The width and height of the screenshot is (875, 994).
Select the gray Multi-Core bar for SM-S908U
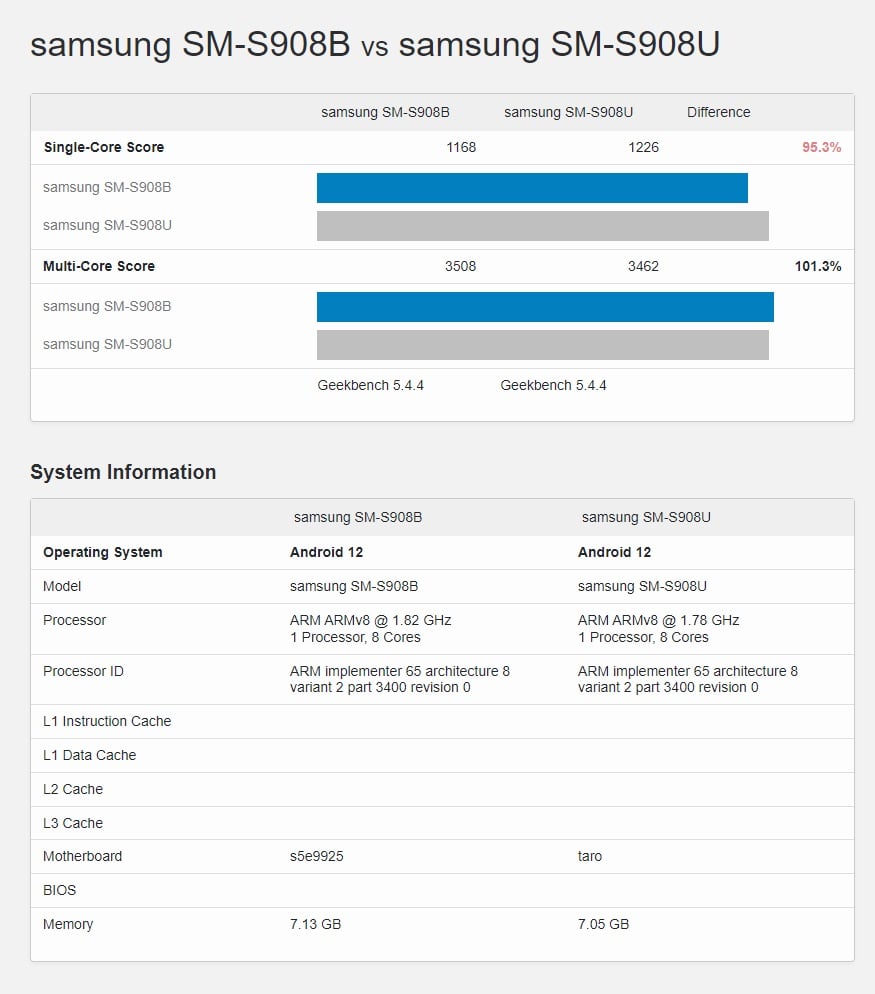pos(542,345)
